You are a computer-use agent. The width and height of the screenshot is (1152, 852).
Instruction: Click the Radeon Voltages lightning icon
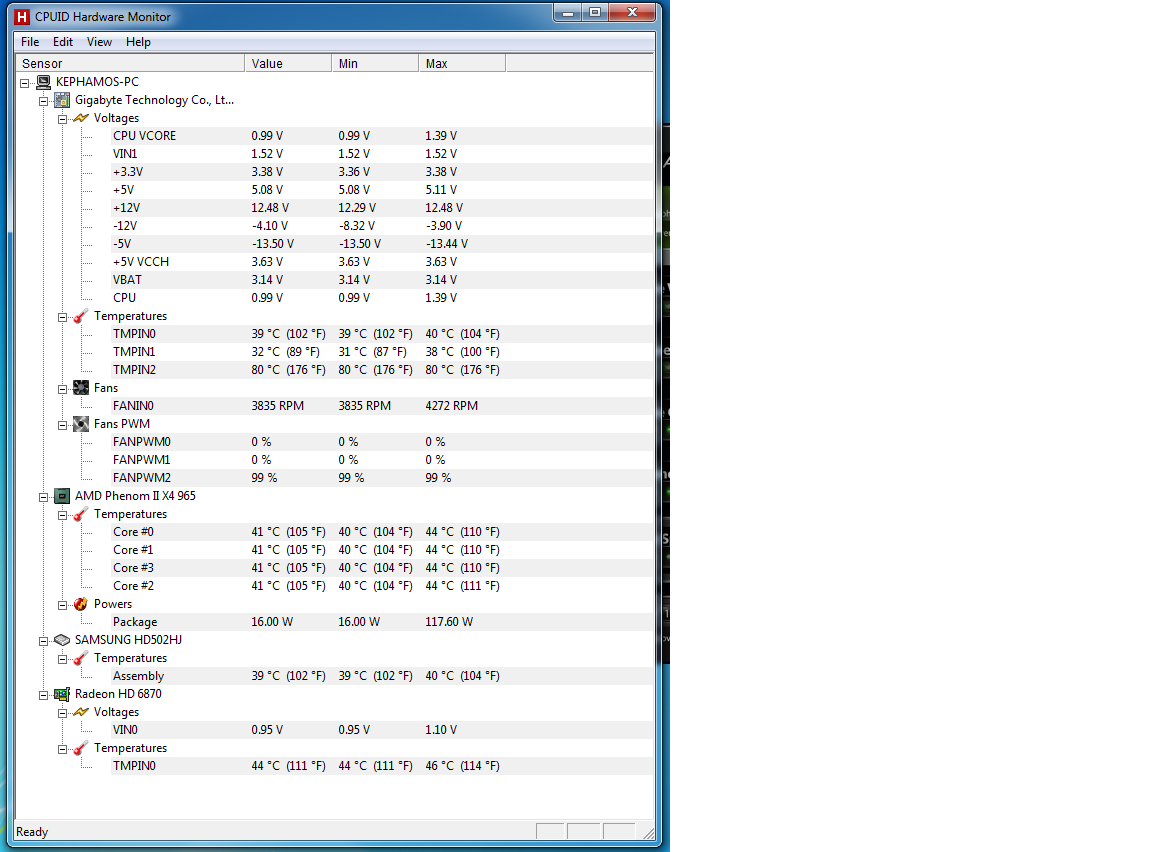(x=81, y=712)
